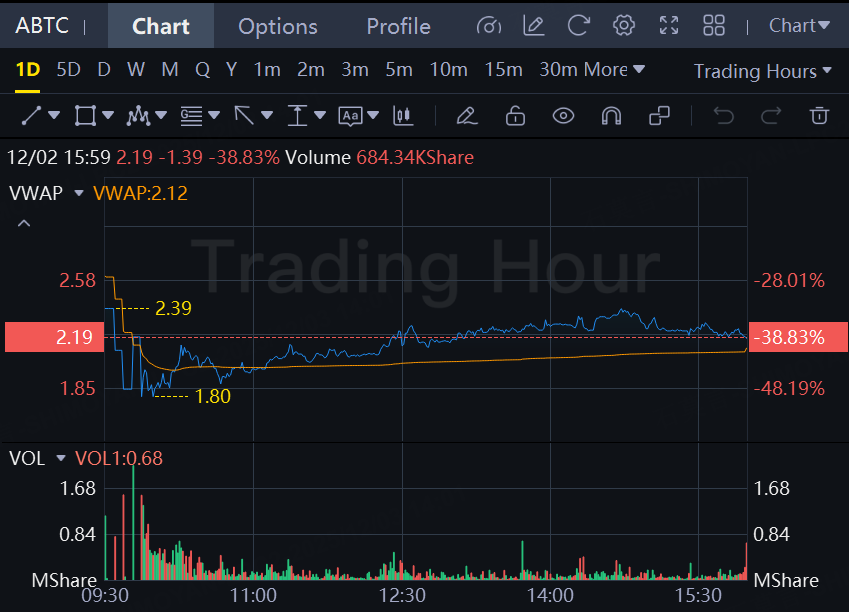Select the line drawing tool
Viewport: 849px width, 612px height.
(31, 116)
